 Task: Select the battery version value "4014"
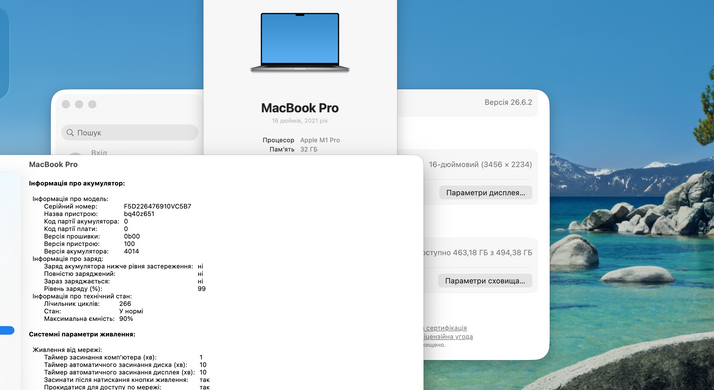click(132, 251)
